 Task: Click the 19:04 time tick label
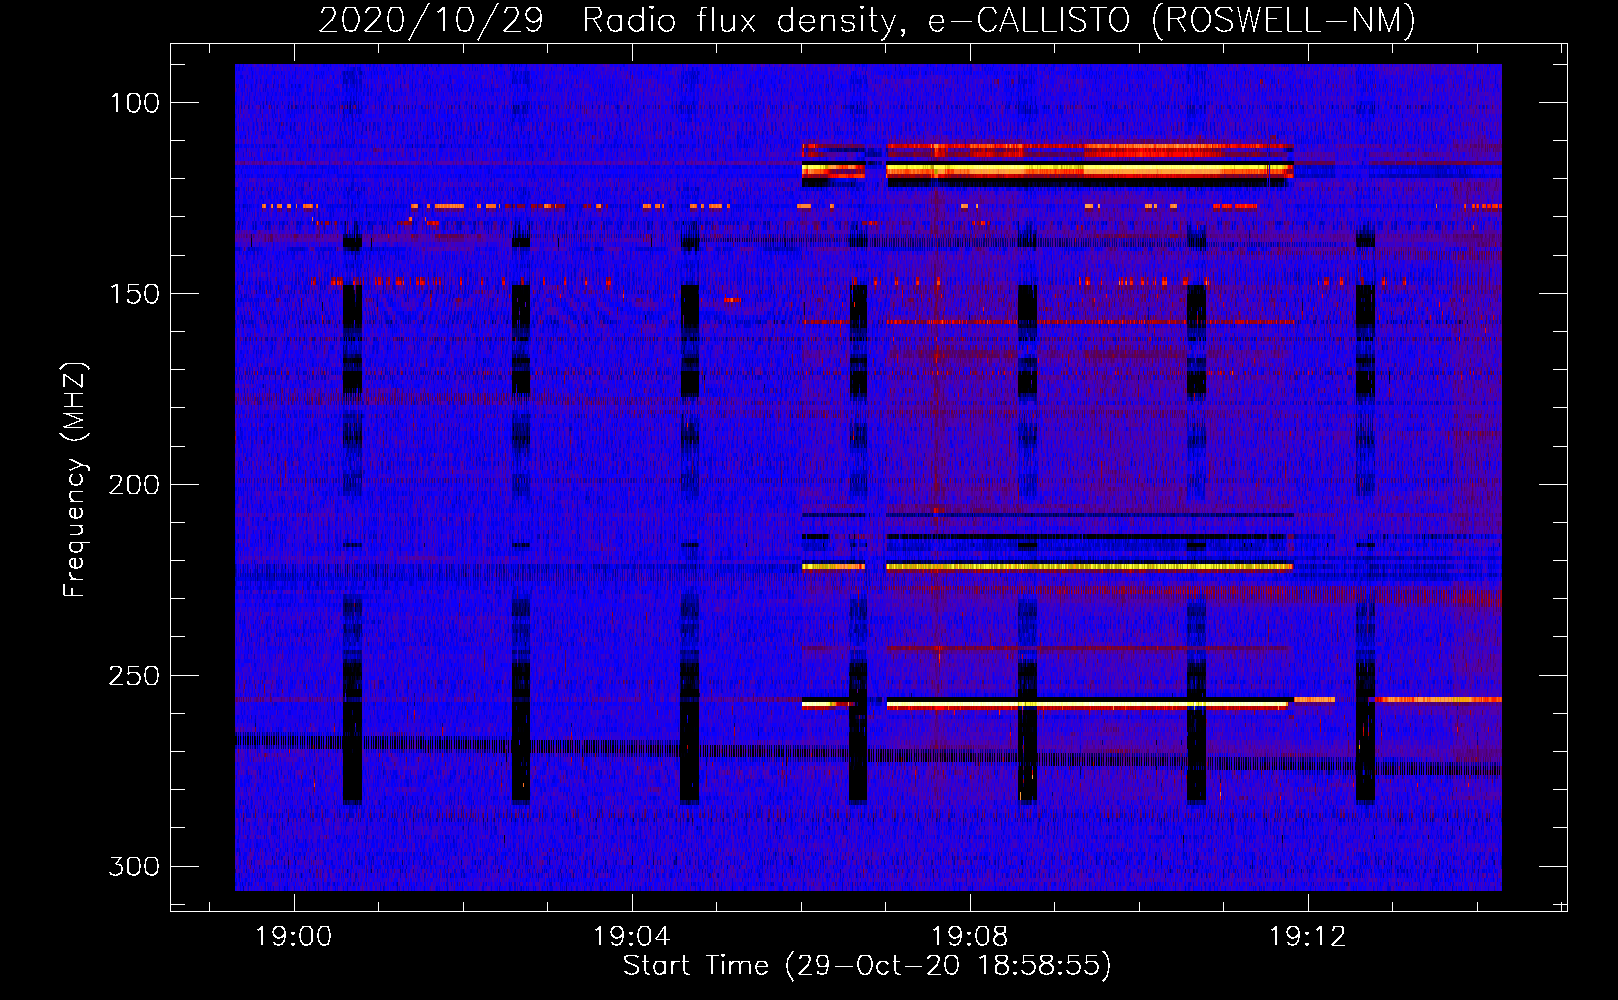point(631,937)
